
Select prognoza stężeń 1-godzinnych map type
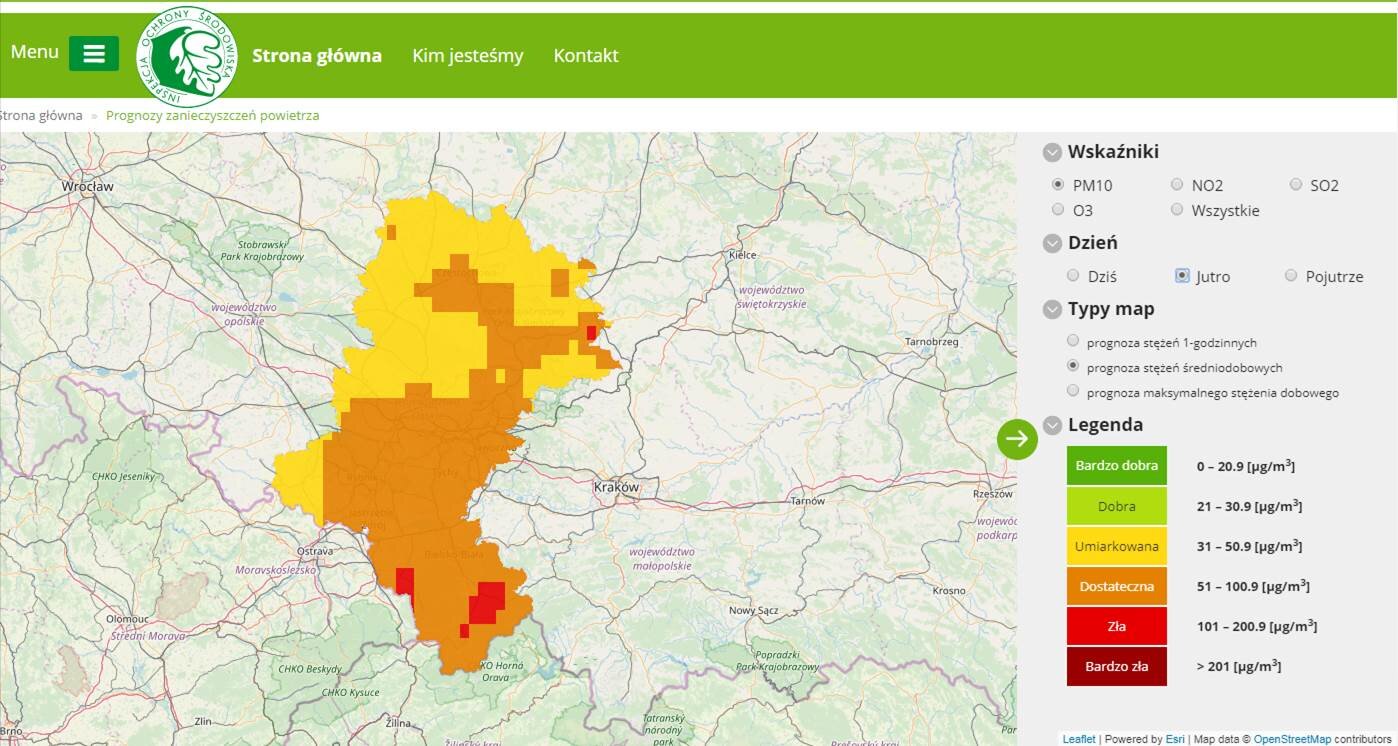[x=1073, y=342]
